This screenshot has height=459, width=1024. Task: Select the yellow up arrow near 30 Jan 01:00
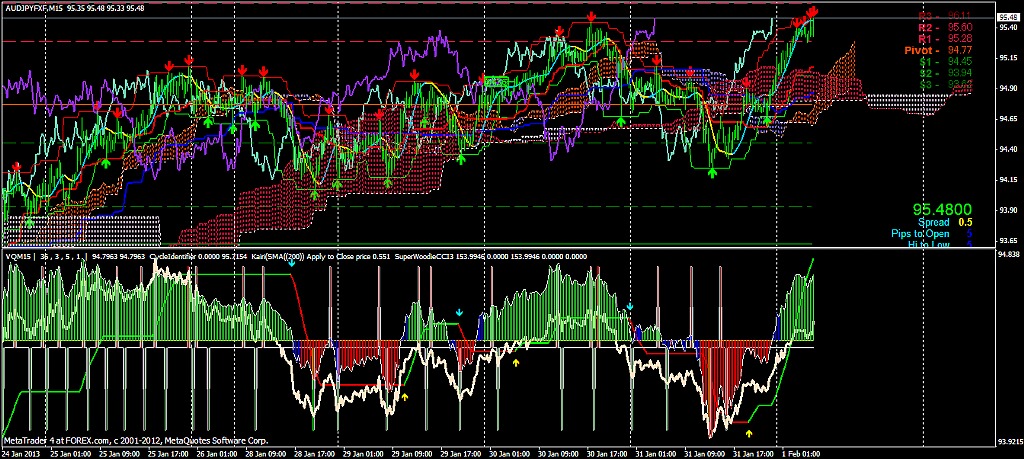tap(516, 362)
